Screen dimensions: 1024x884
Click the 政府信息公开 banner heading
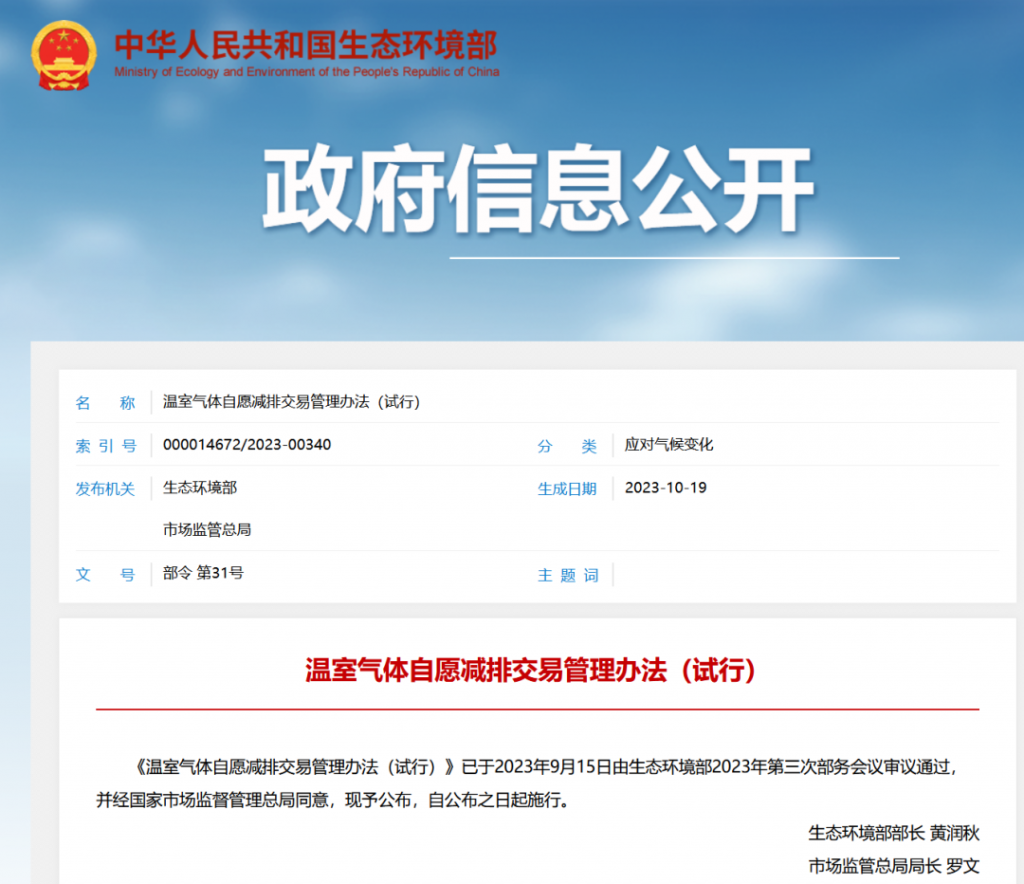(x=538, y=190)
